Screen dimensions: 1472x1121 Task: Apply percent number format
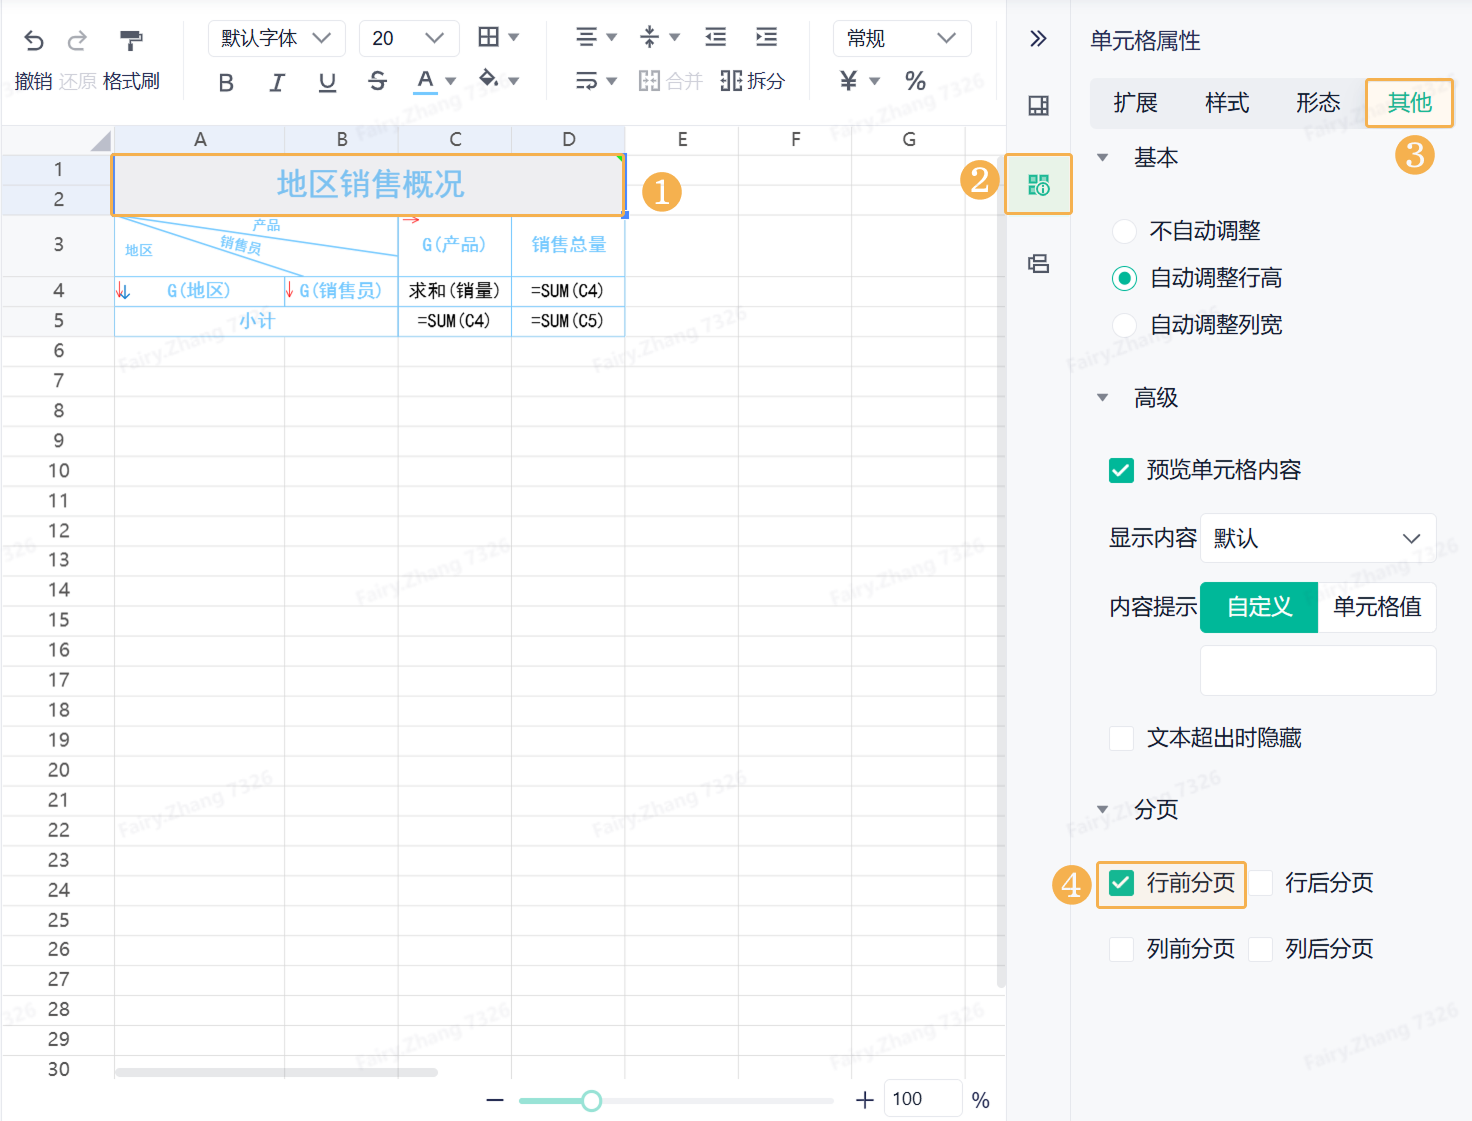point(915,80)
